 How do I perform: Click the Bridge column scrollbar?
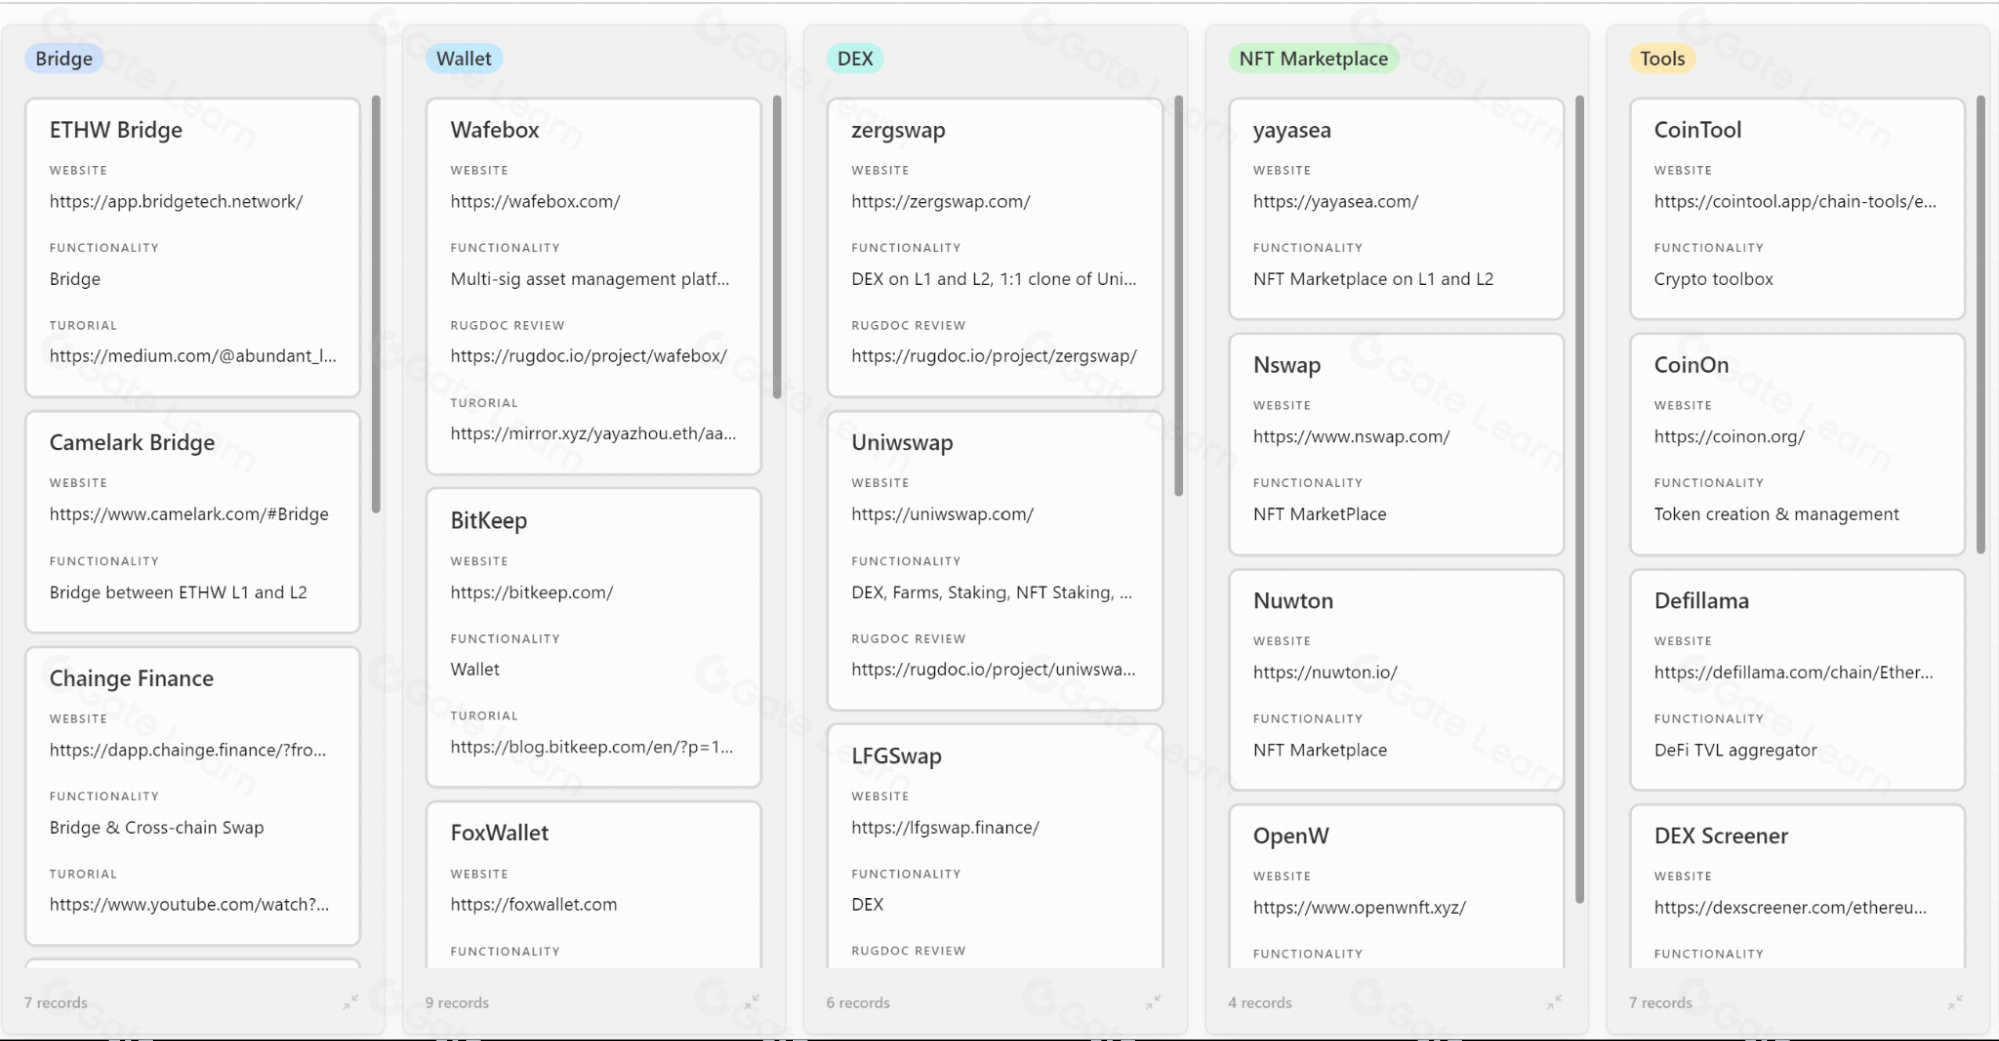pyautogui.click(x=376, y=304)
